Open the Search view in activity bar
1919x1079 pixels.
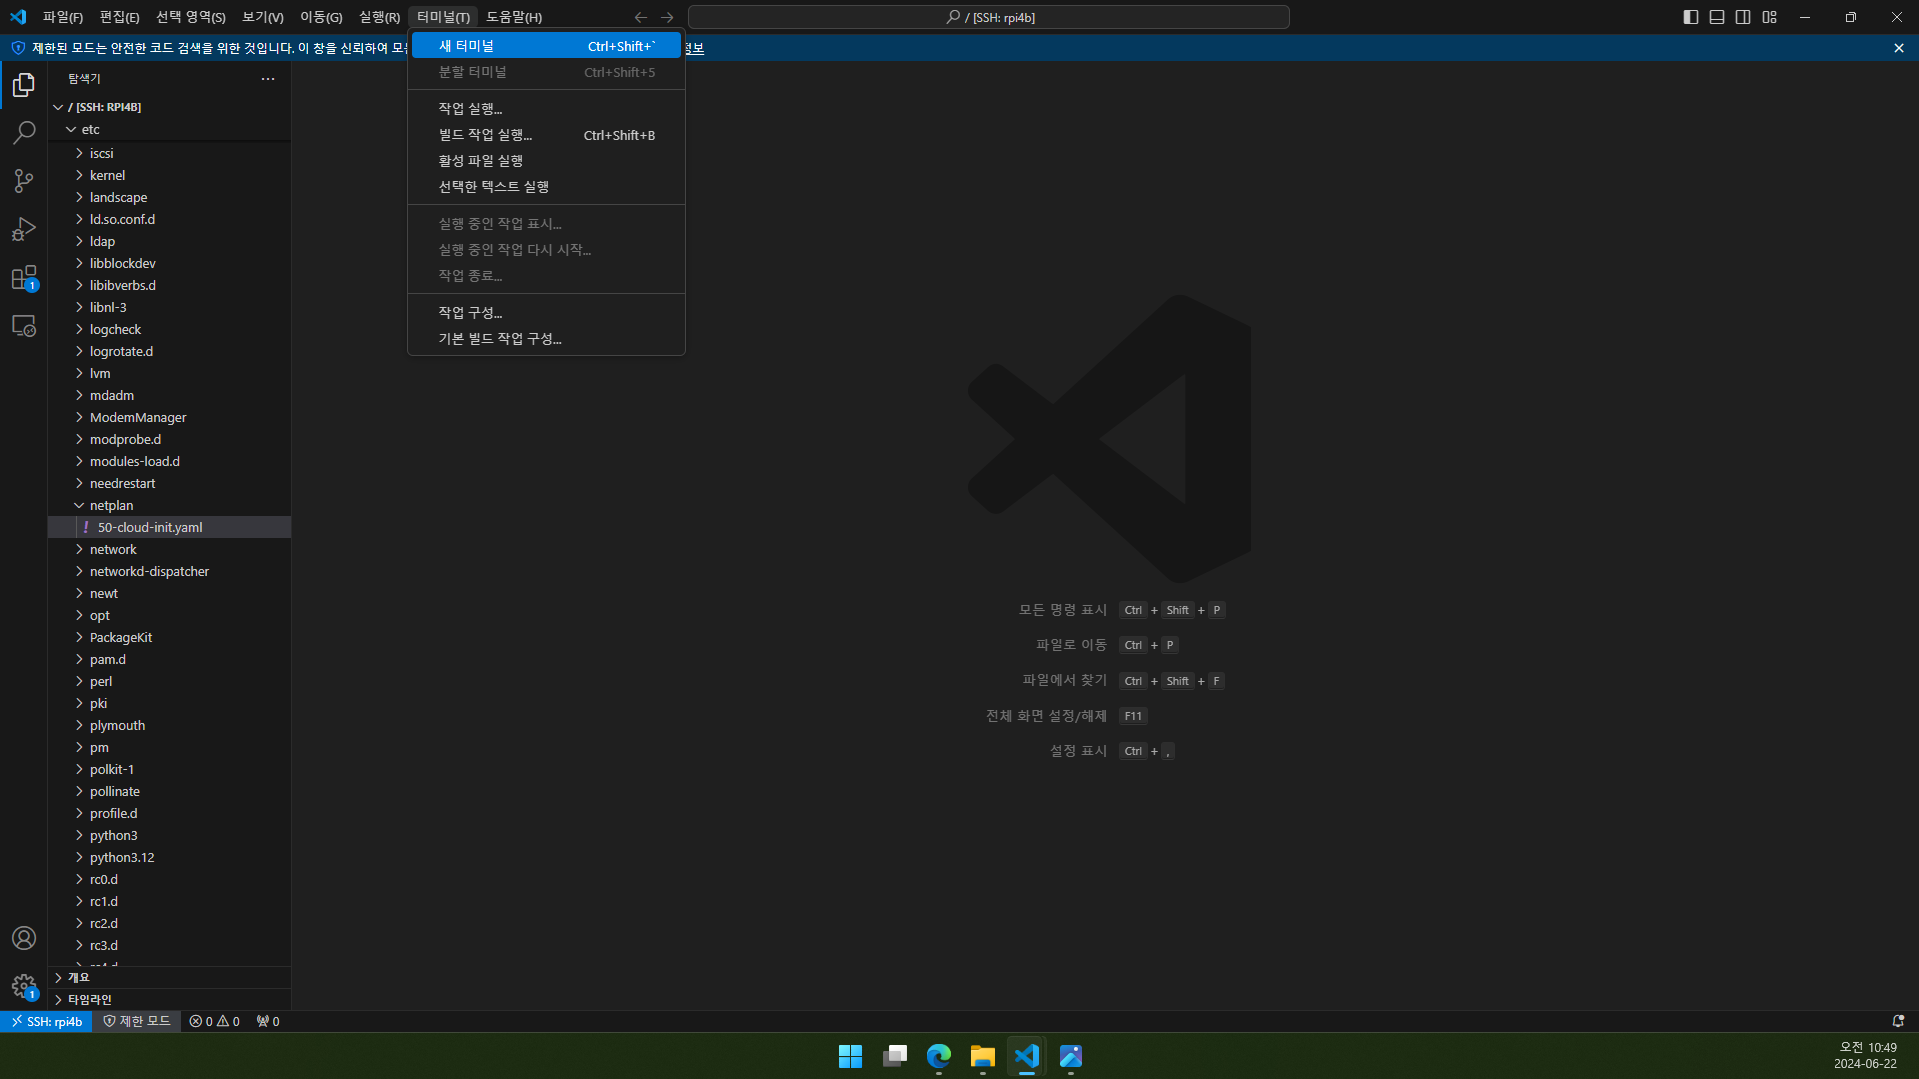coord(24,133)
